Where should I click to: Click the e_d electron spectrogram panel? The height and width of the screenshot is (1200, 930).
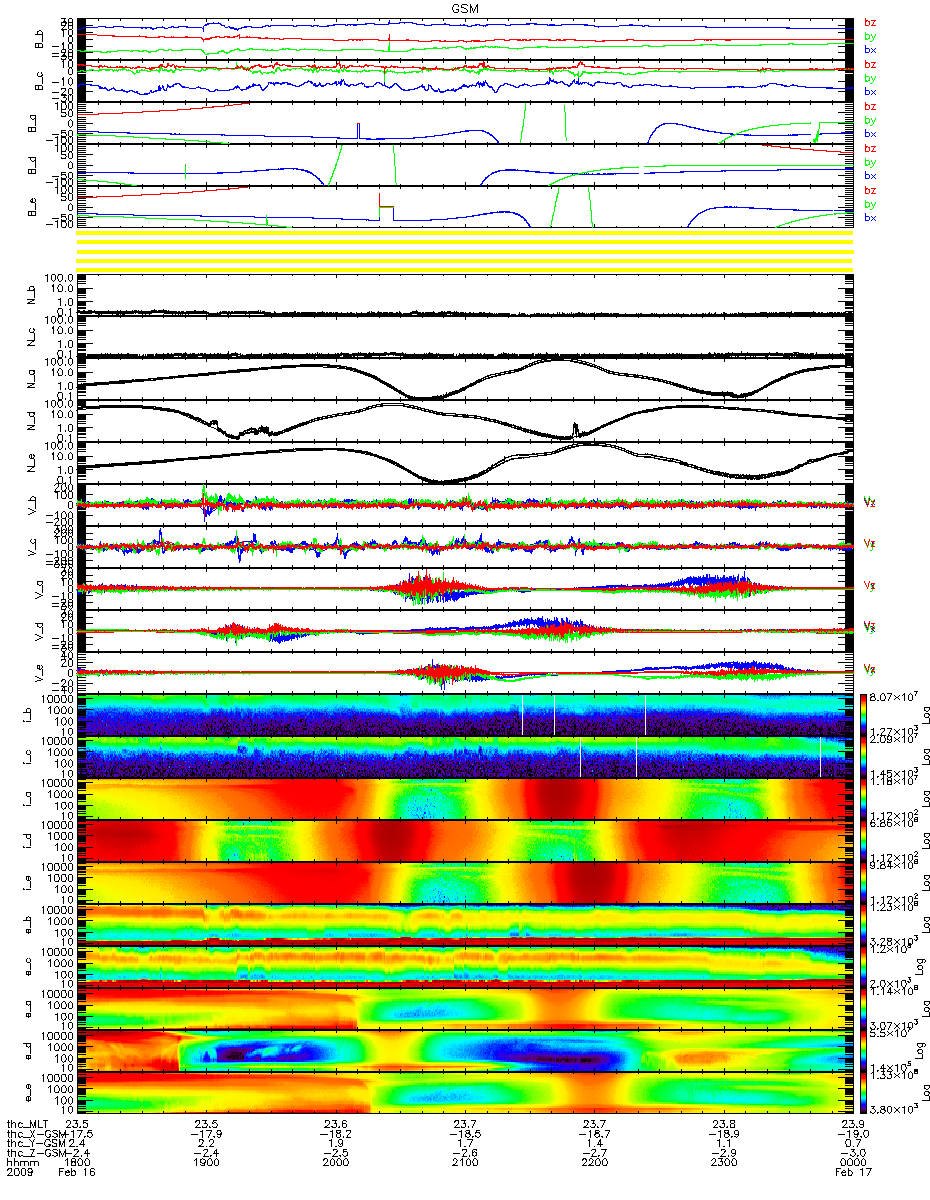(463, 1051)
